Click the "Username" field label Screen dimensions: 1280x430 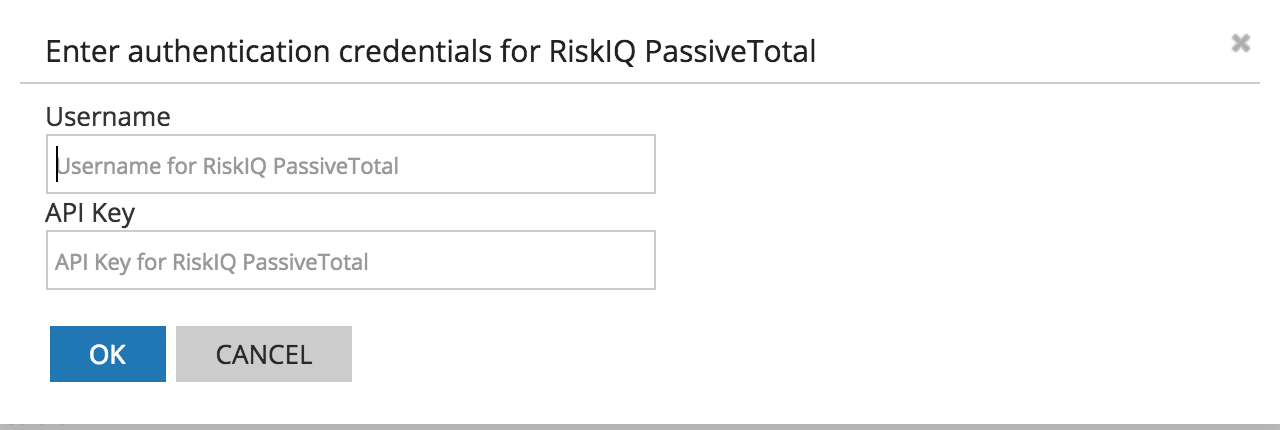click(108, 117)
